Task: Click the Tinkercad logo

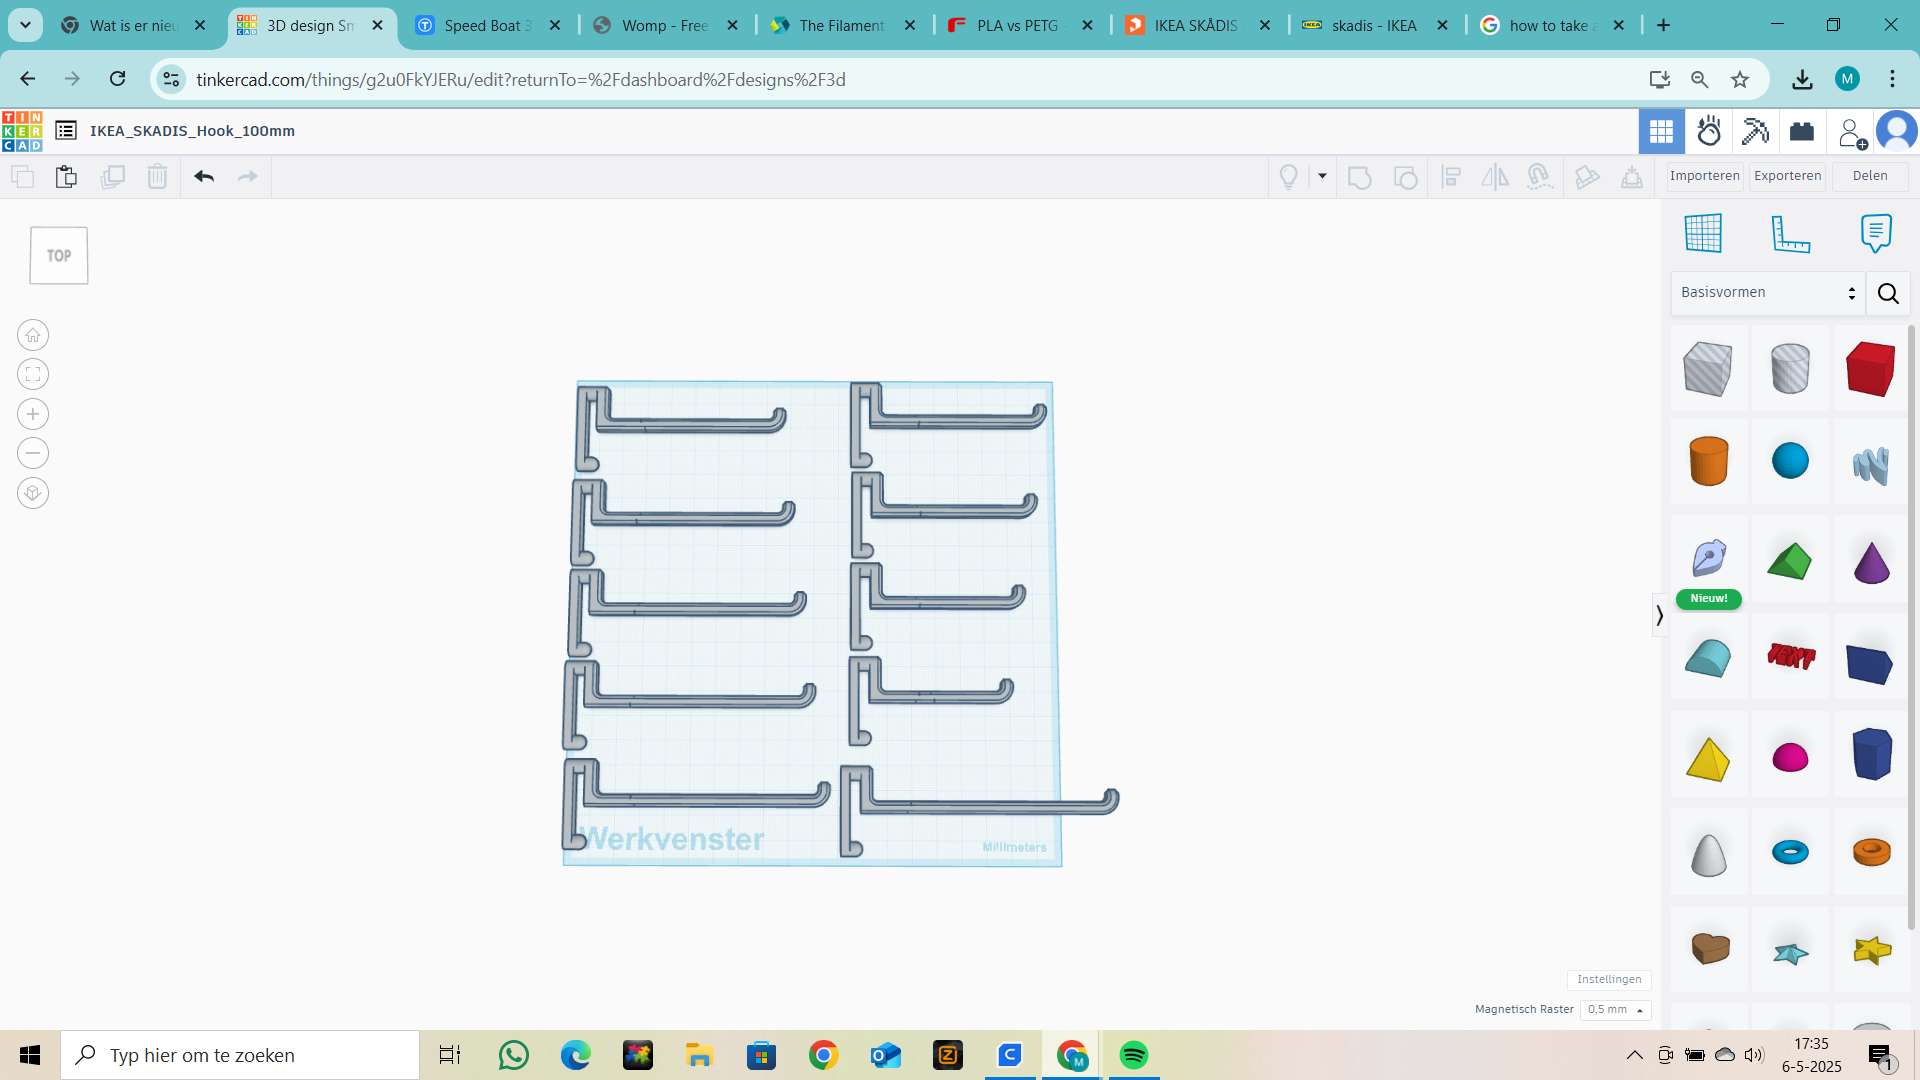Action: click(22, 131)
